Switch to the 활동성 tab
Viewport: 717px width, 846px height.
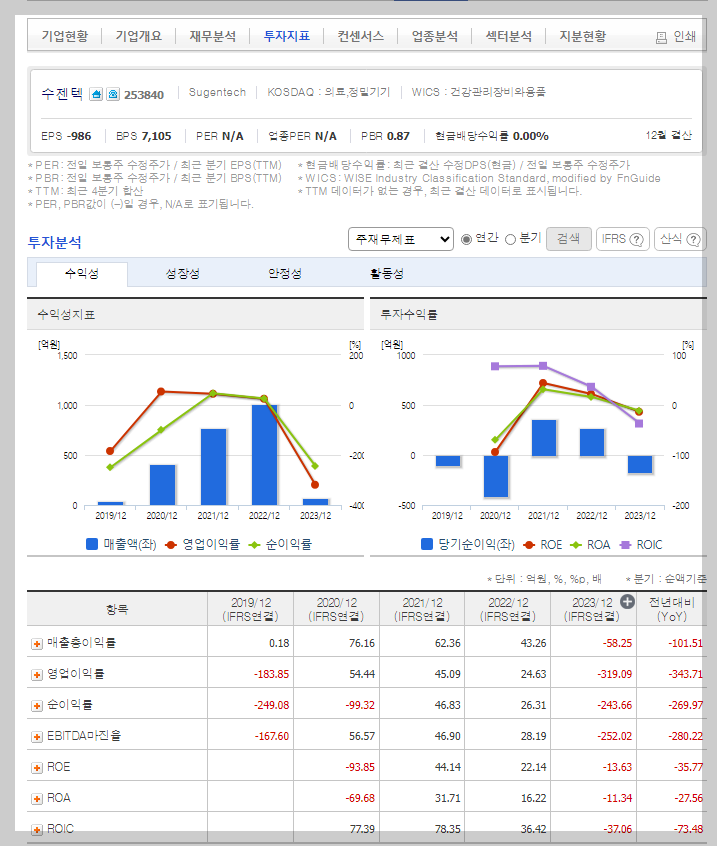(387, 274)
